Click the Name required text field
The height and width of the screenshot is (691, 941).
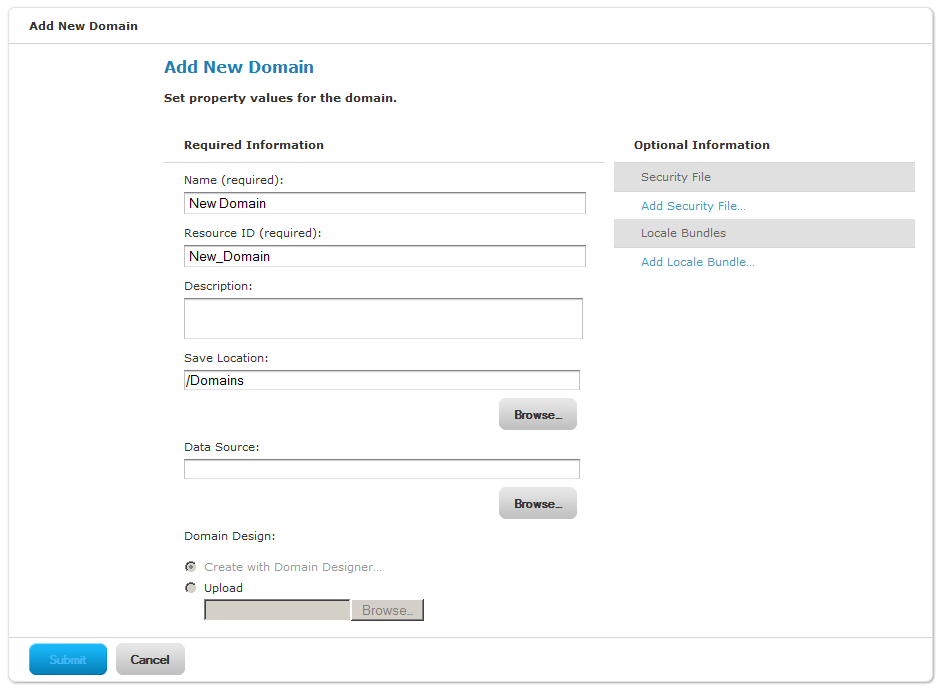click(385, 204)
